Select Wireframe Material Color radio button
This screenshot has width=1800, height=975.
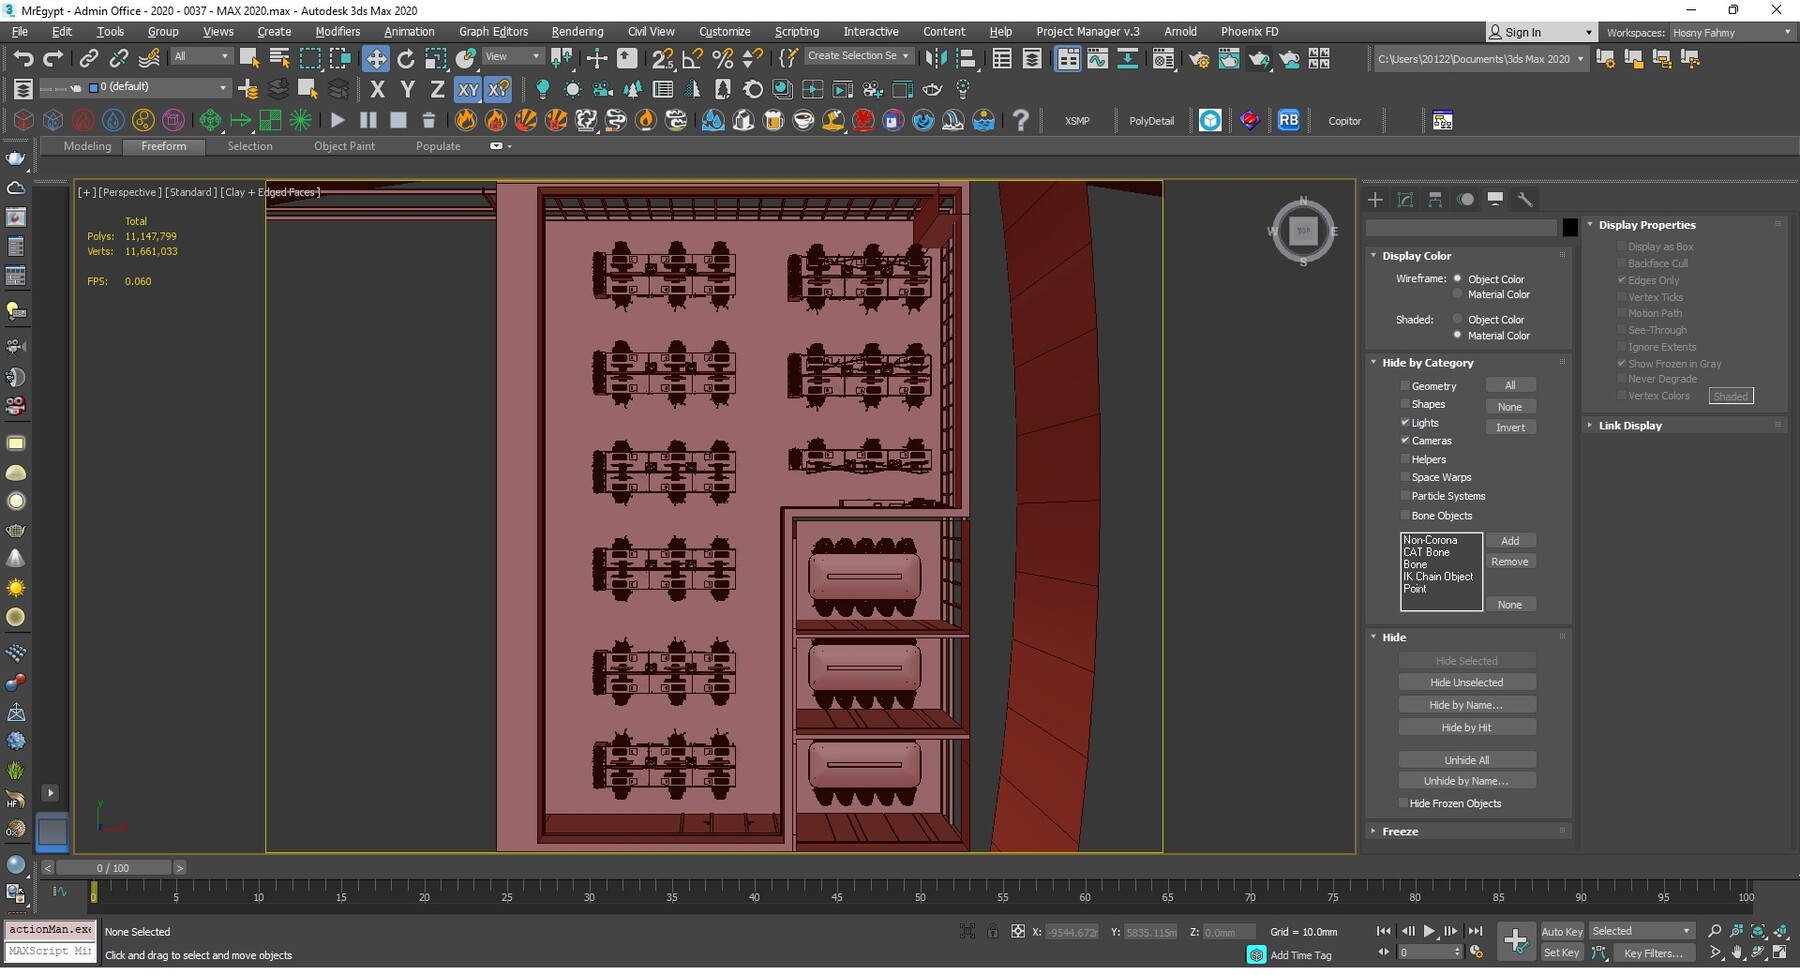1458,295
